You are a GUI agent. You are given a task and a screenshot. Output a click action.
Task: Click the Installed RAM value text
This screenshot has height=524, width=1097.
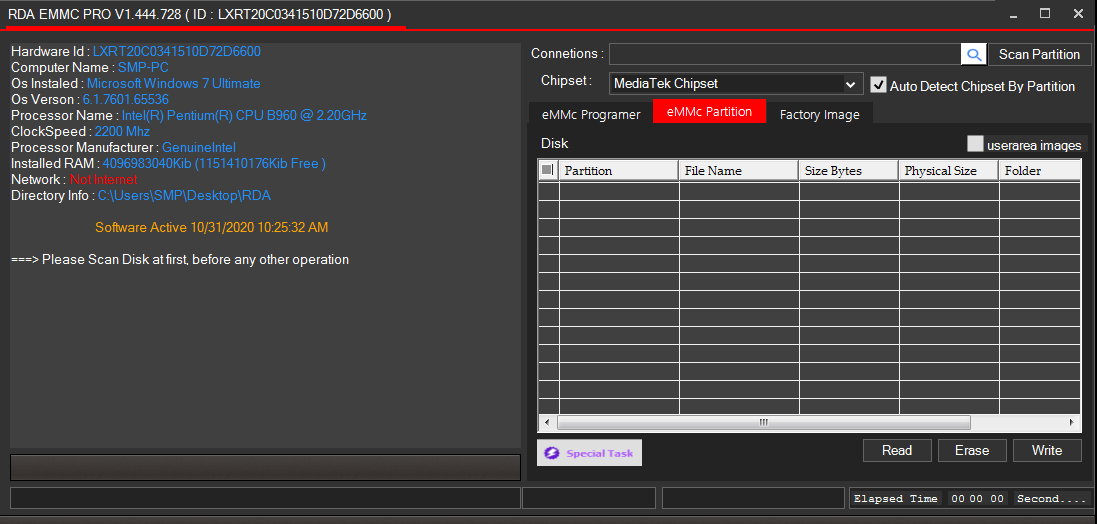tap(214, 164)
